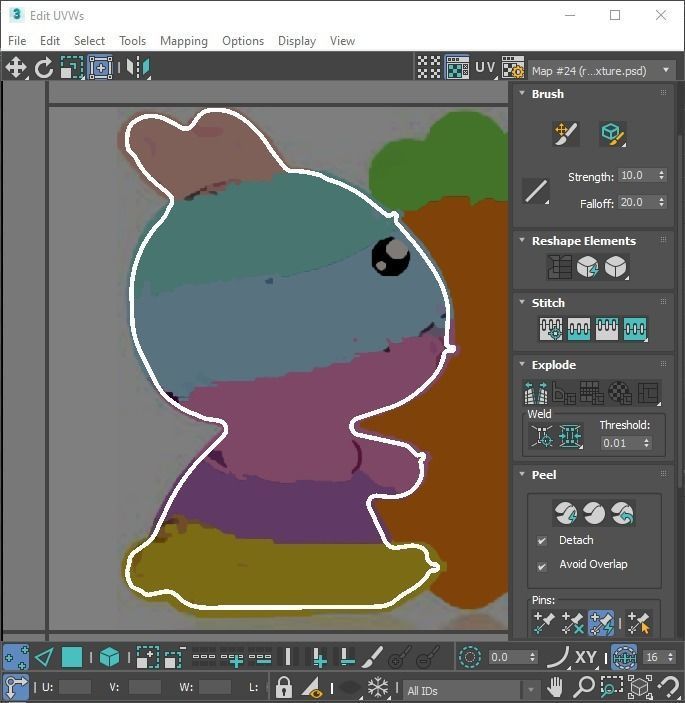Open the All IDs material dropdown
Viewport: 685px width, 703px height.
[x=470, y=690]
